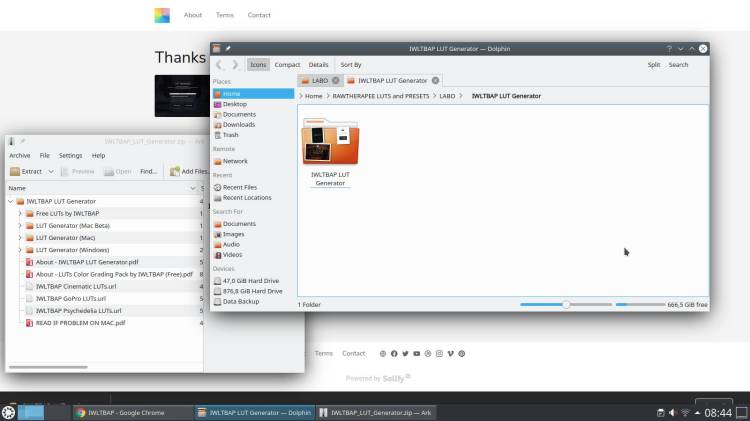Adjust the icon zoom slider in Dolphin

[566, 304]
